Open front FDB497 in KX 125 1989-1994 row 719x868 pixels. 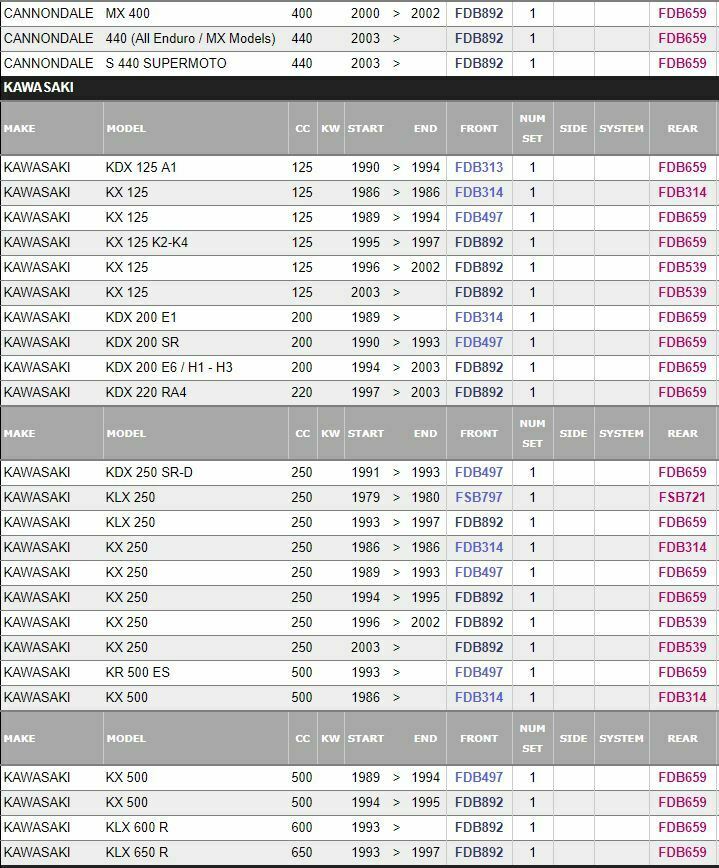point(479,217)
